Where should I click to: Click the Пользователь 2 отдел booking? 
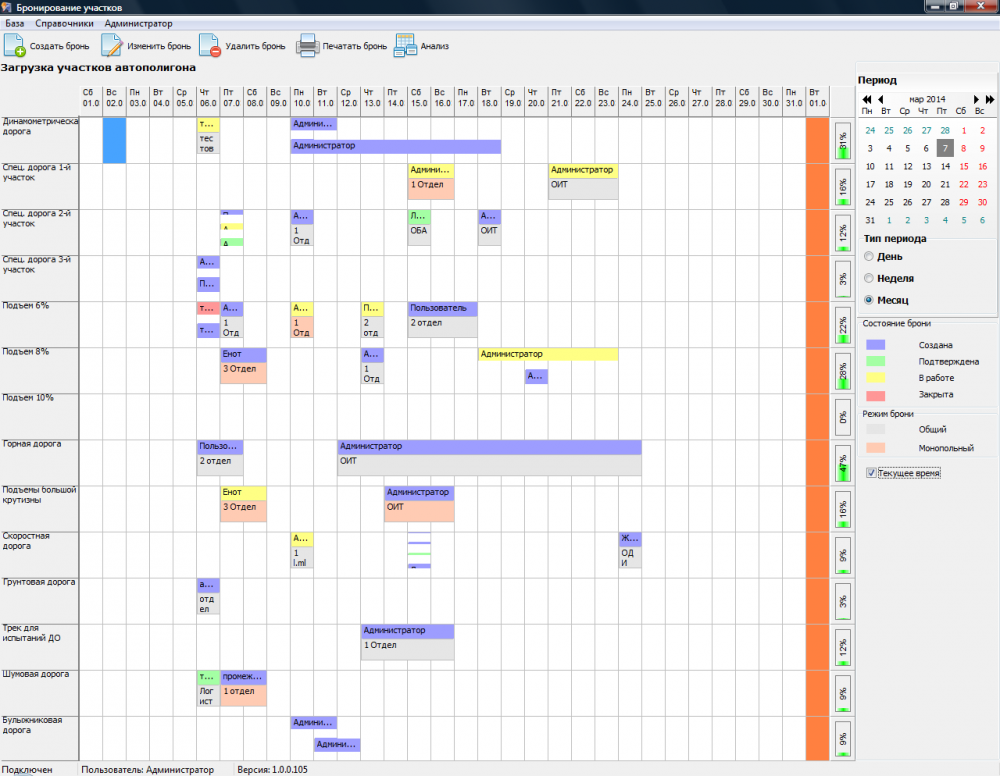tap(443, 319)
